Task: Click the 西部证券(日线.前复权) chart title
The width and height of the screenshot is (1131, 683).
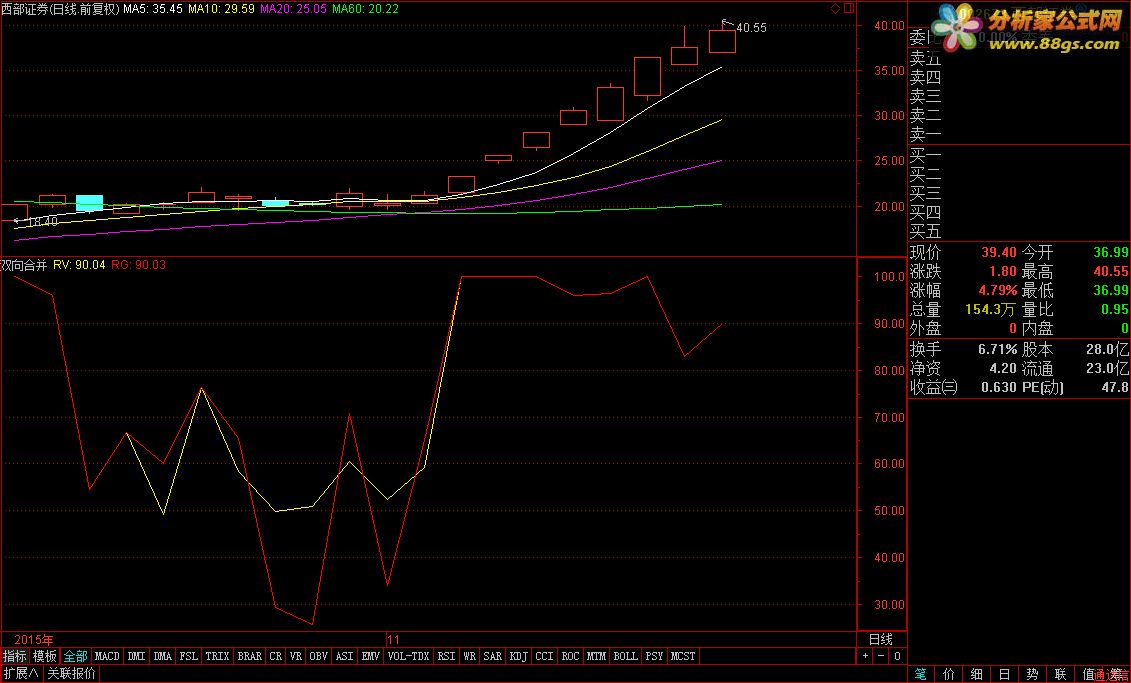Action: [x=60, y=9]
